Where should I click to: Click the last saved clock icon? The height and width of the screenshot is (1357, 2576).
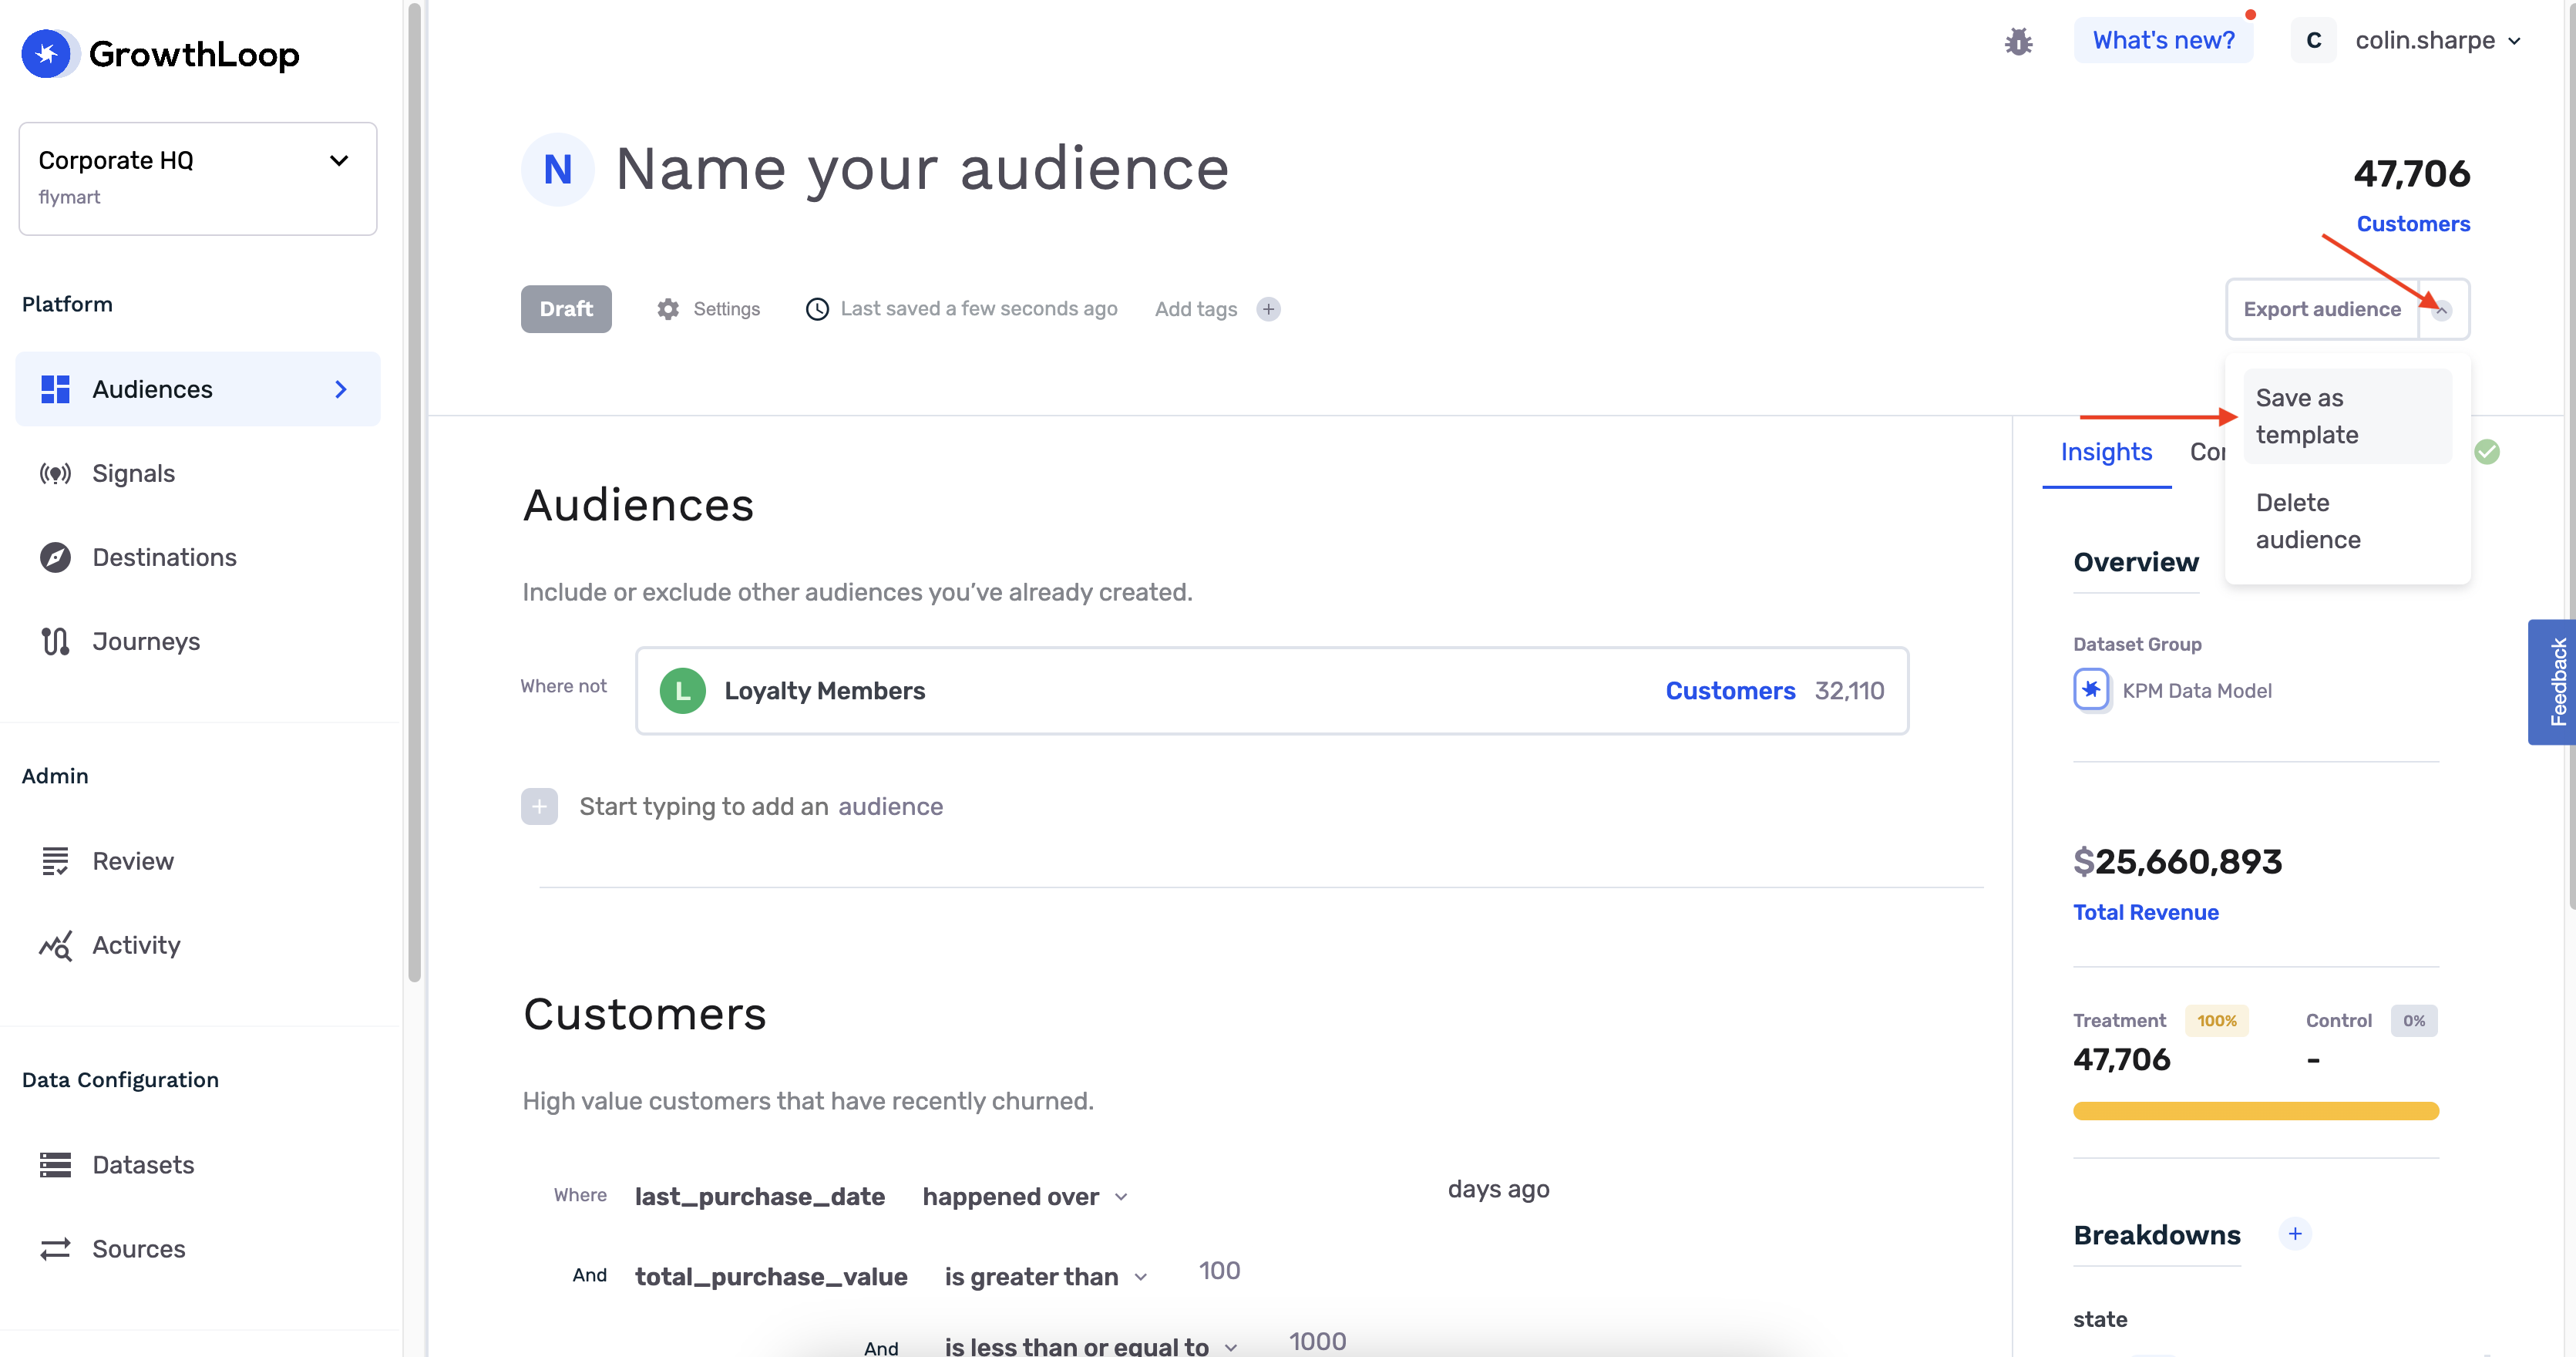[x=817, y=309]
